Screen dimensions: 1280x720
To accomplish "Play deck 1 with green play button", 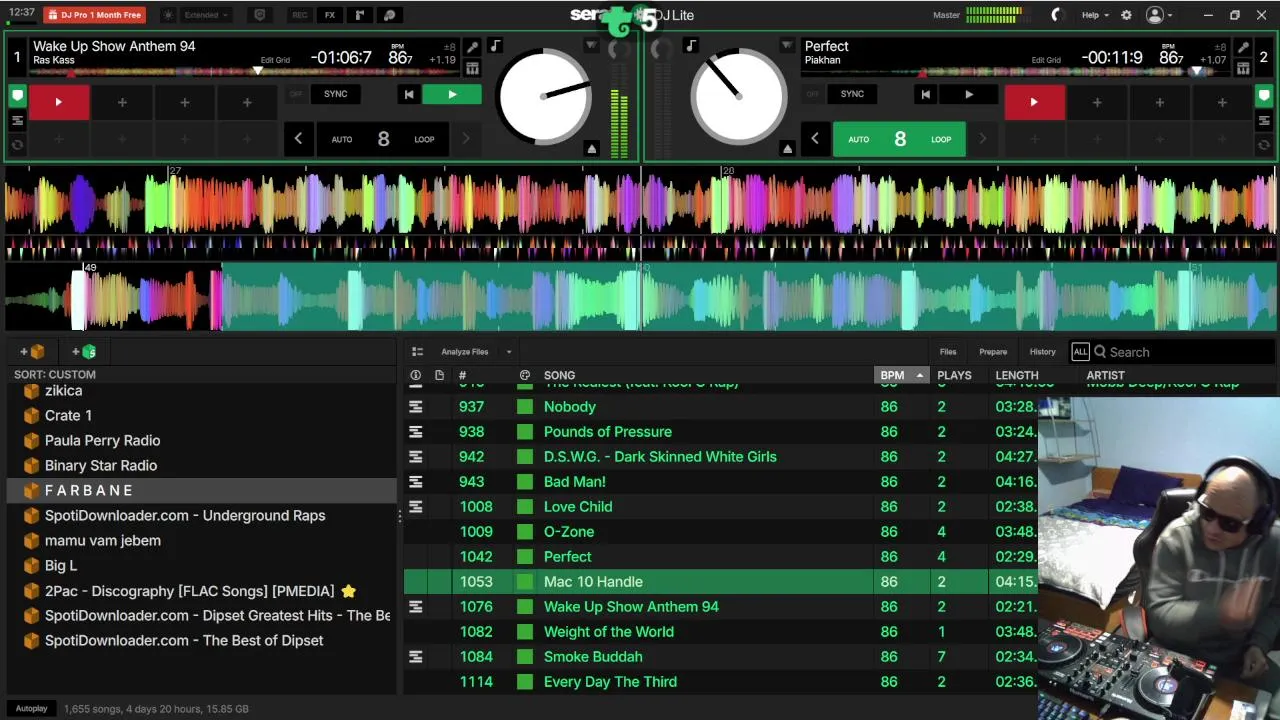I will coord(452,94).
